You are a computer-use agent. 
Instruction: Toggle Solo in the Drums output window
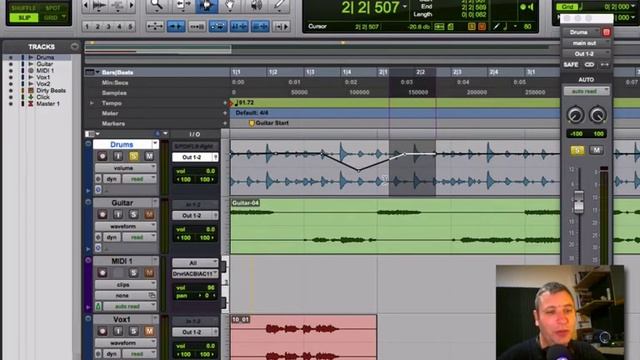(x=577, y=151)
